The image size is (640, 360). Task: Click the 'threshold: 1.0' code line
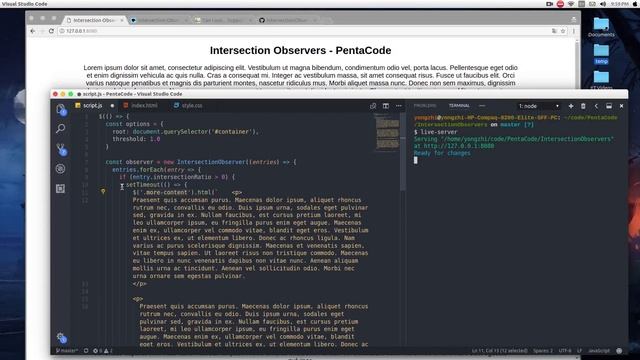pyautogui.click(x=136, y=139)
